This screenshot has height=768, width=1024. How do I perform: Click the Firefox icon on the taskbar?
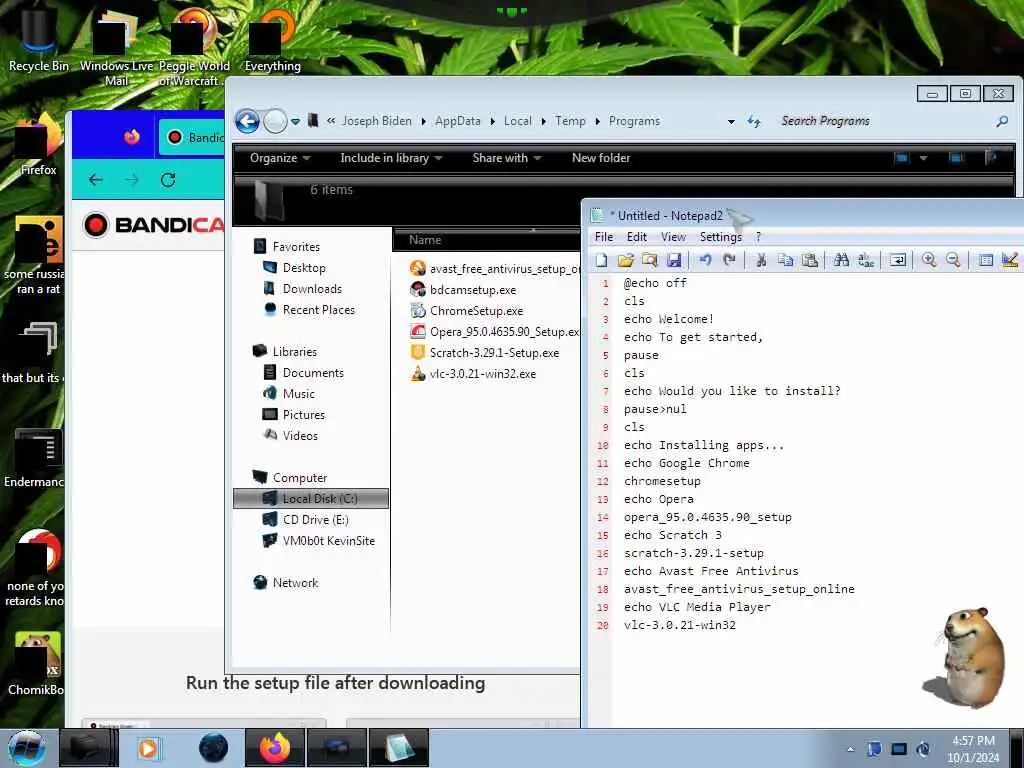click(x=275, y=748)
